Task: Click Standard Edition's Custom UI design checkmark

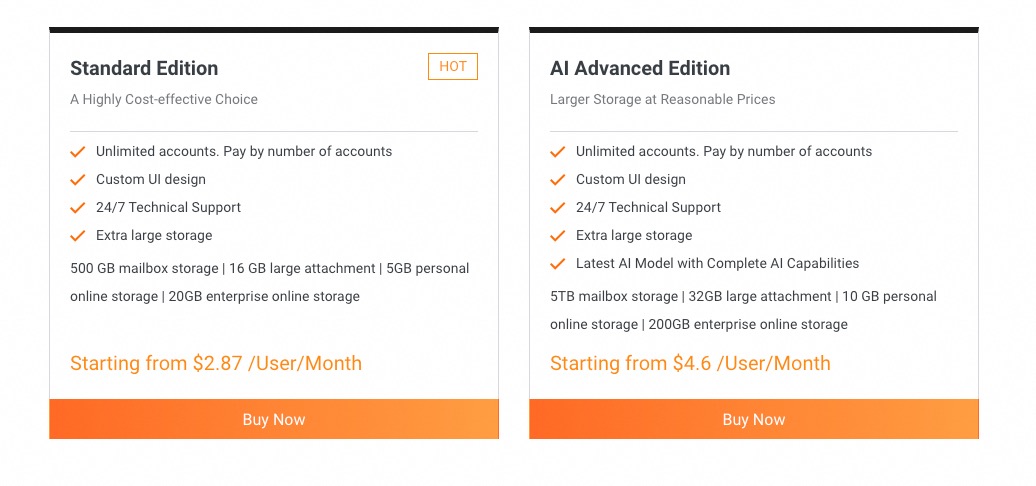Action: [77, 180]
